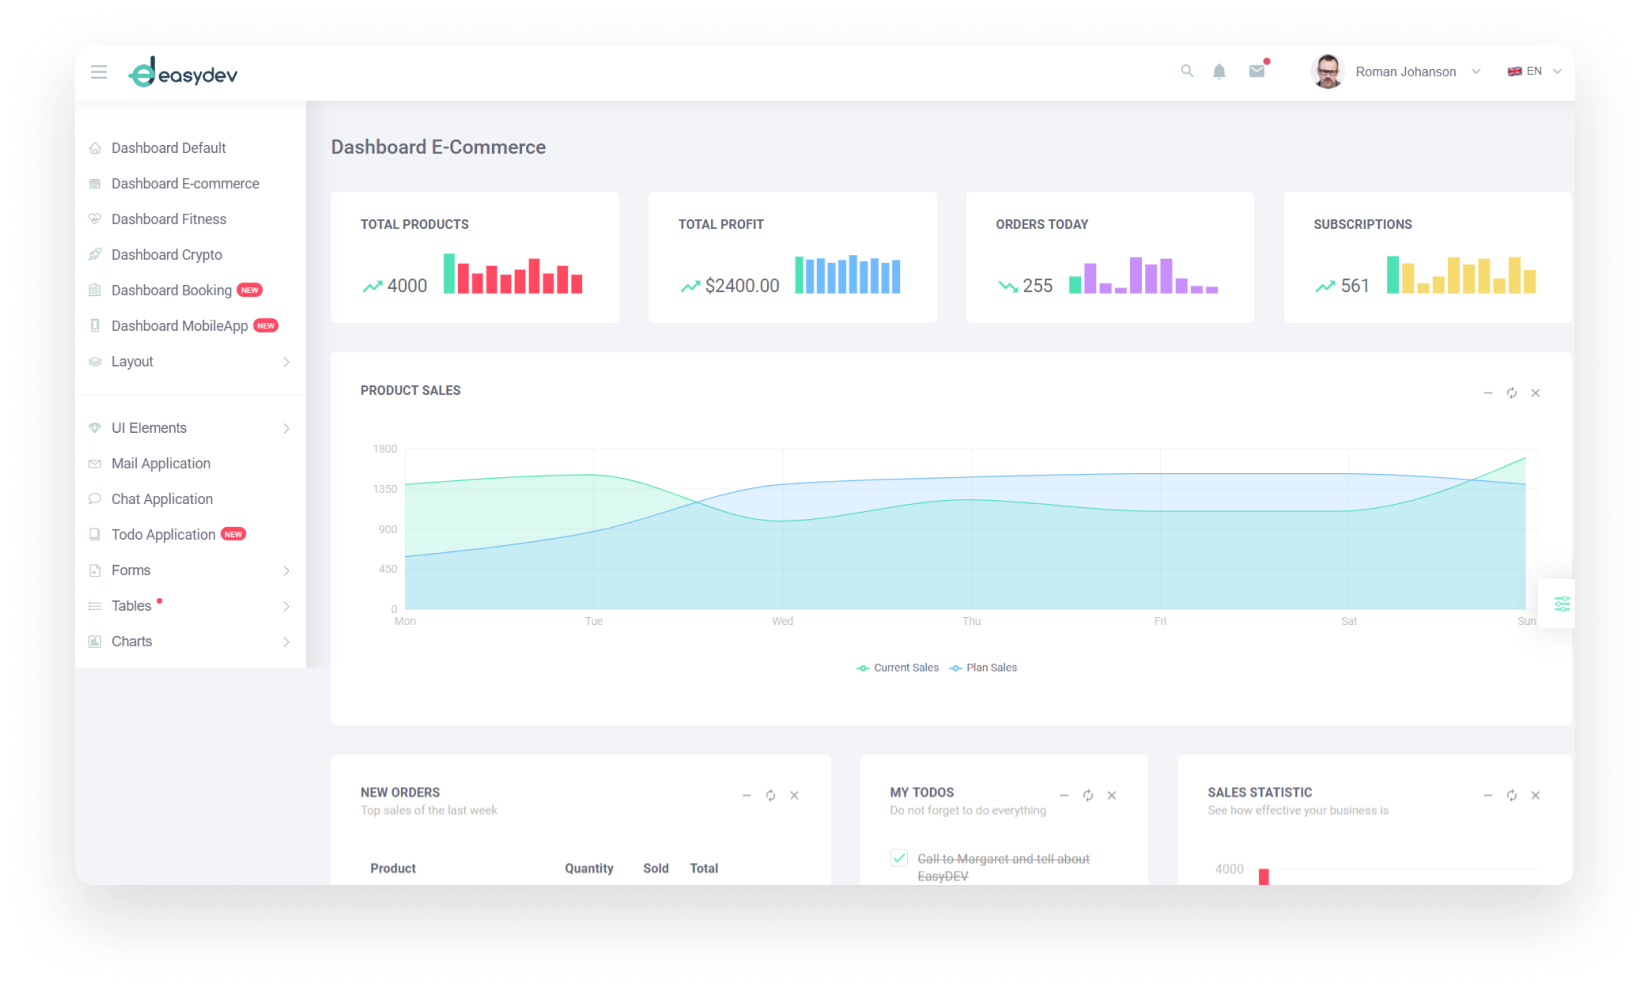Refresh the New Orders panel
Image resolution: width=1650 pixels, height=990 pixels.
tap(771, 796)
